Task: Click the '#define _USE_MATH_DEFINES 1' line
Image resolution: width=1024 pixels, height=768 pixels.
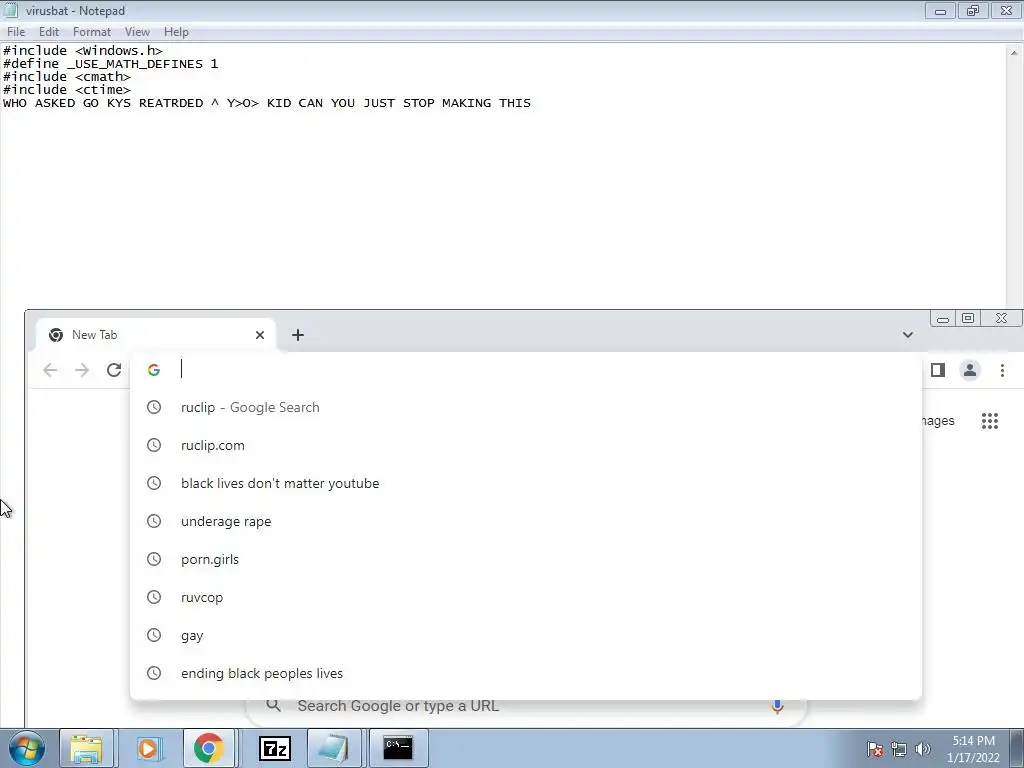Action: point(110,64)
